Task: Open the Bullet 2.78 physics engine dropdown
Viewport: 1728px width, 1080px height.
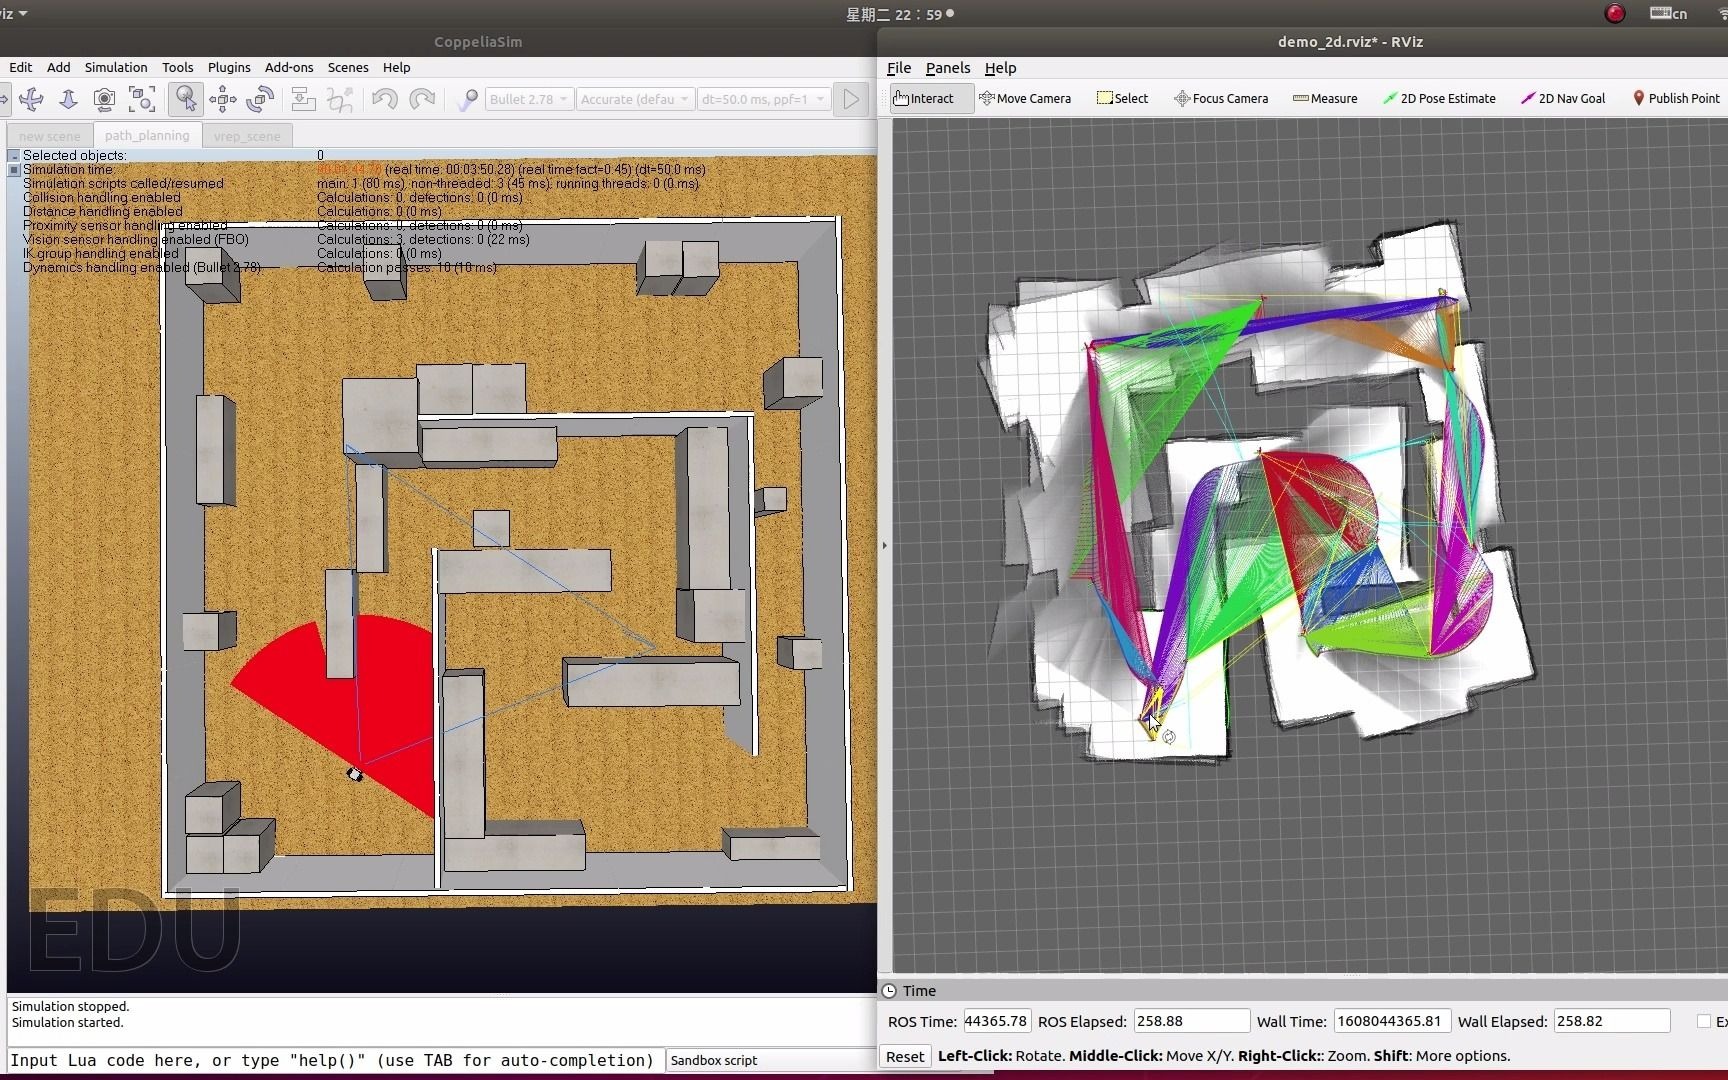Action: coord(527,99)
